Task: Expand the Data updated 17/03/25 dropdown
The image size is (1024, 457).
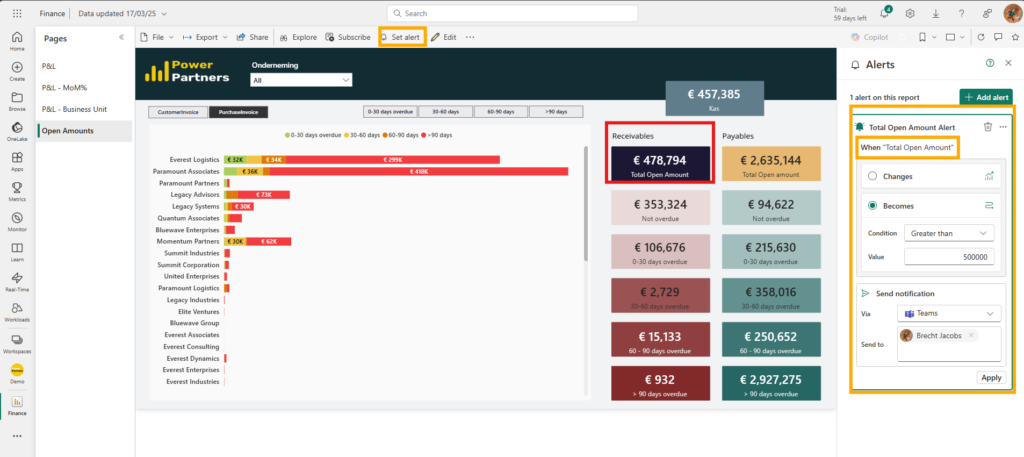Action: click(x=122, y=13)
